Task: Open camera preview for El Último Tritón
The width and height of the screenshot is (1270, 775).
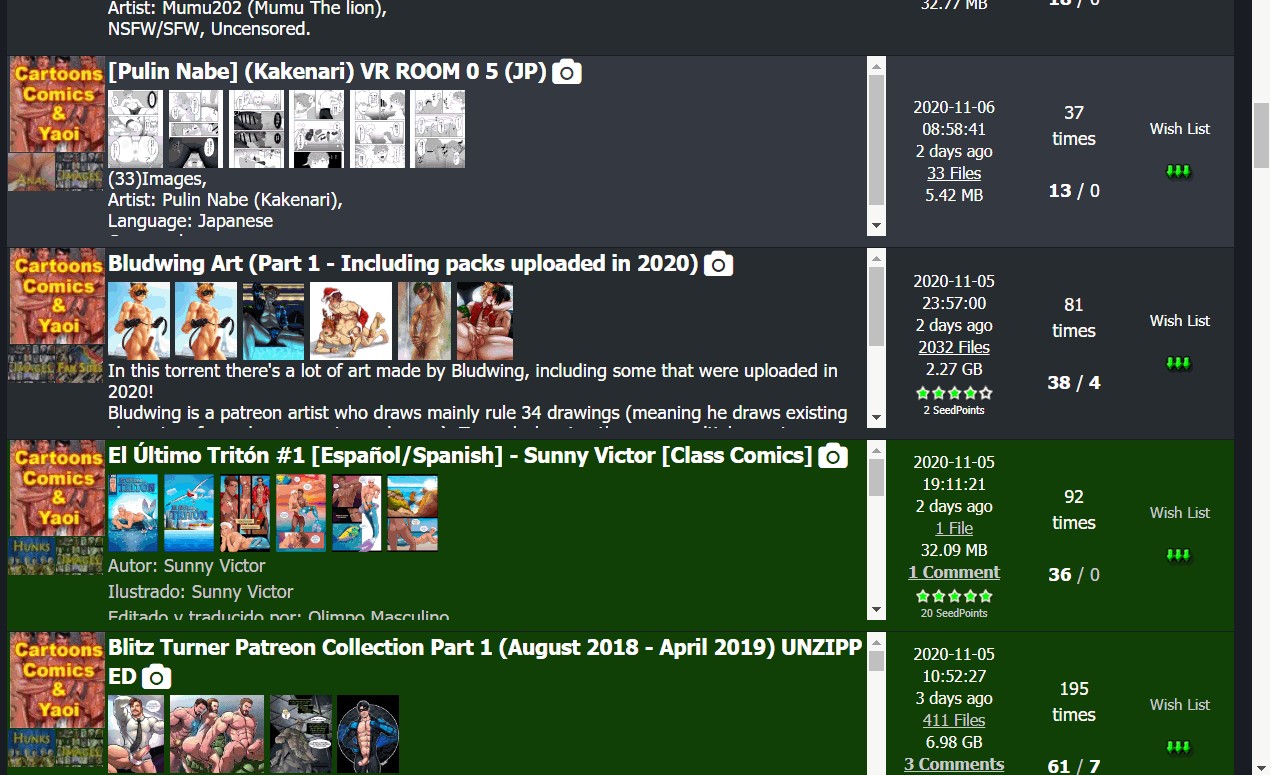Action: [x=832, y=455]
